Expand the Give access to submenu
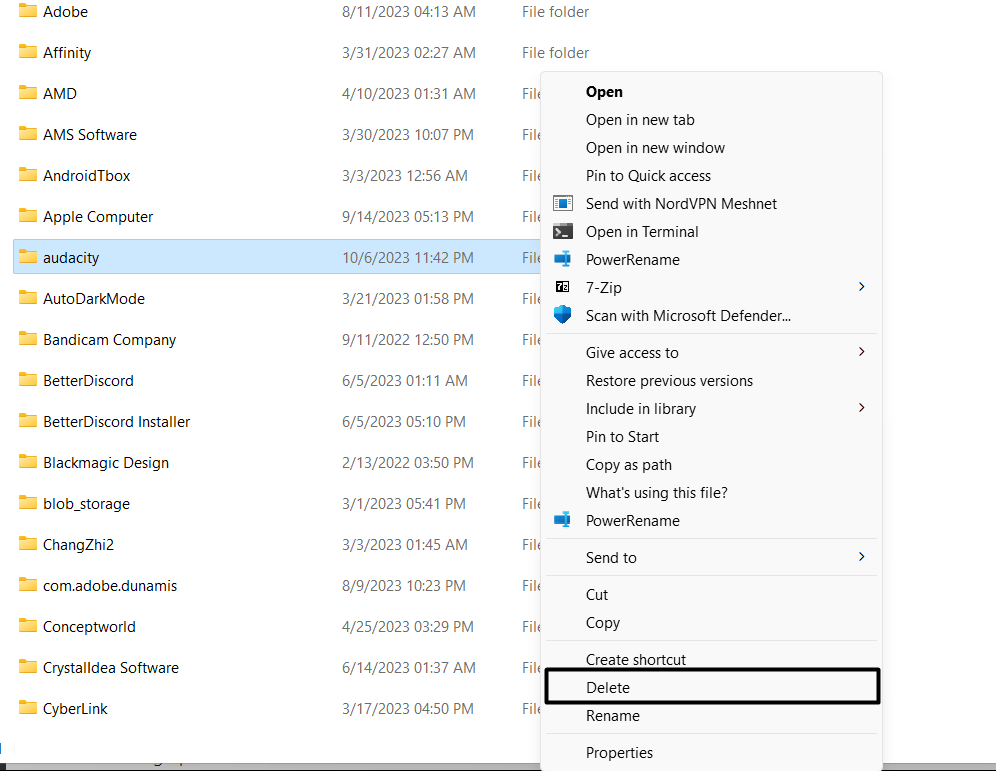The height and width of the screenshot is (771, 996). [861, 352]
